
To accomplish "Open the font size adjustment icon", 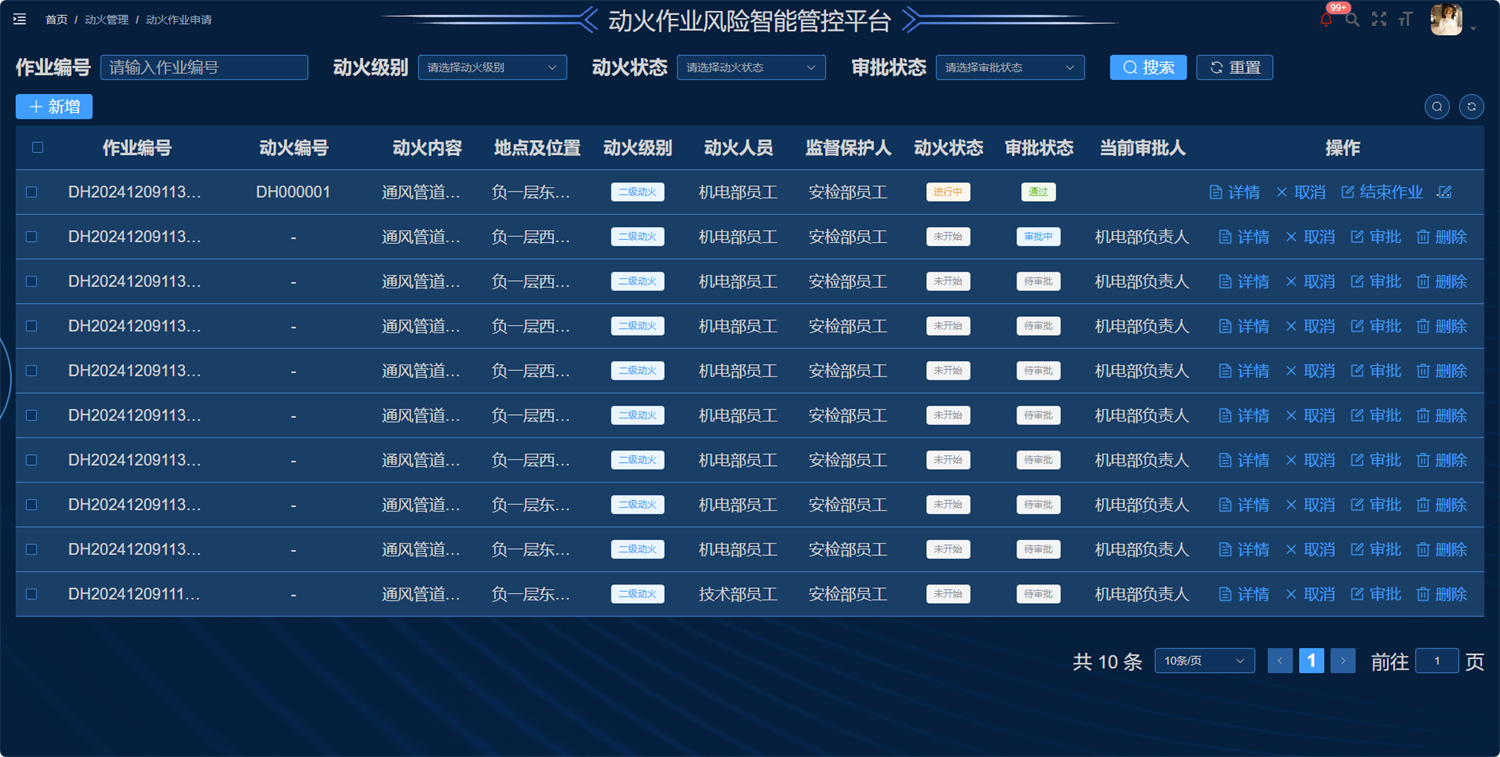I will (x=1406, y=19).
